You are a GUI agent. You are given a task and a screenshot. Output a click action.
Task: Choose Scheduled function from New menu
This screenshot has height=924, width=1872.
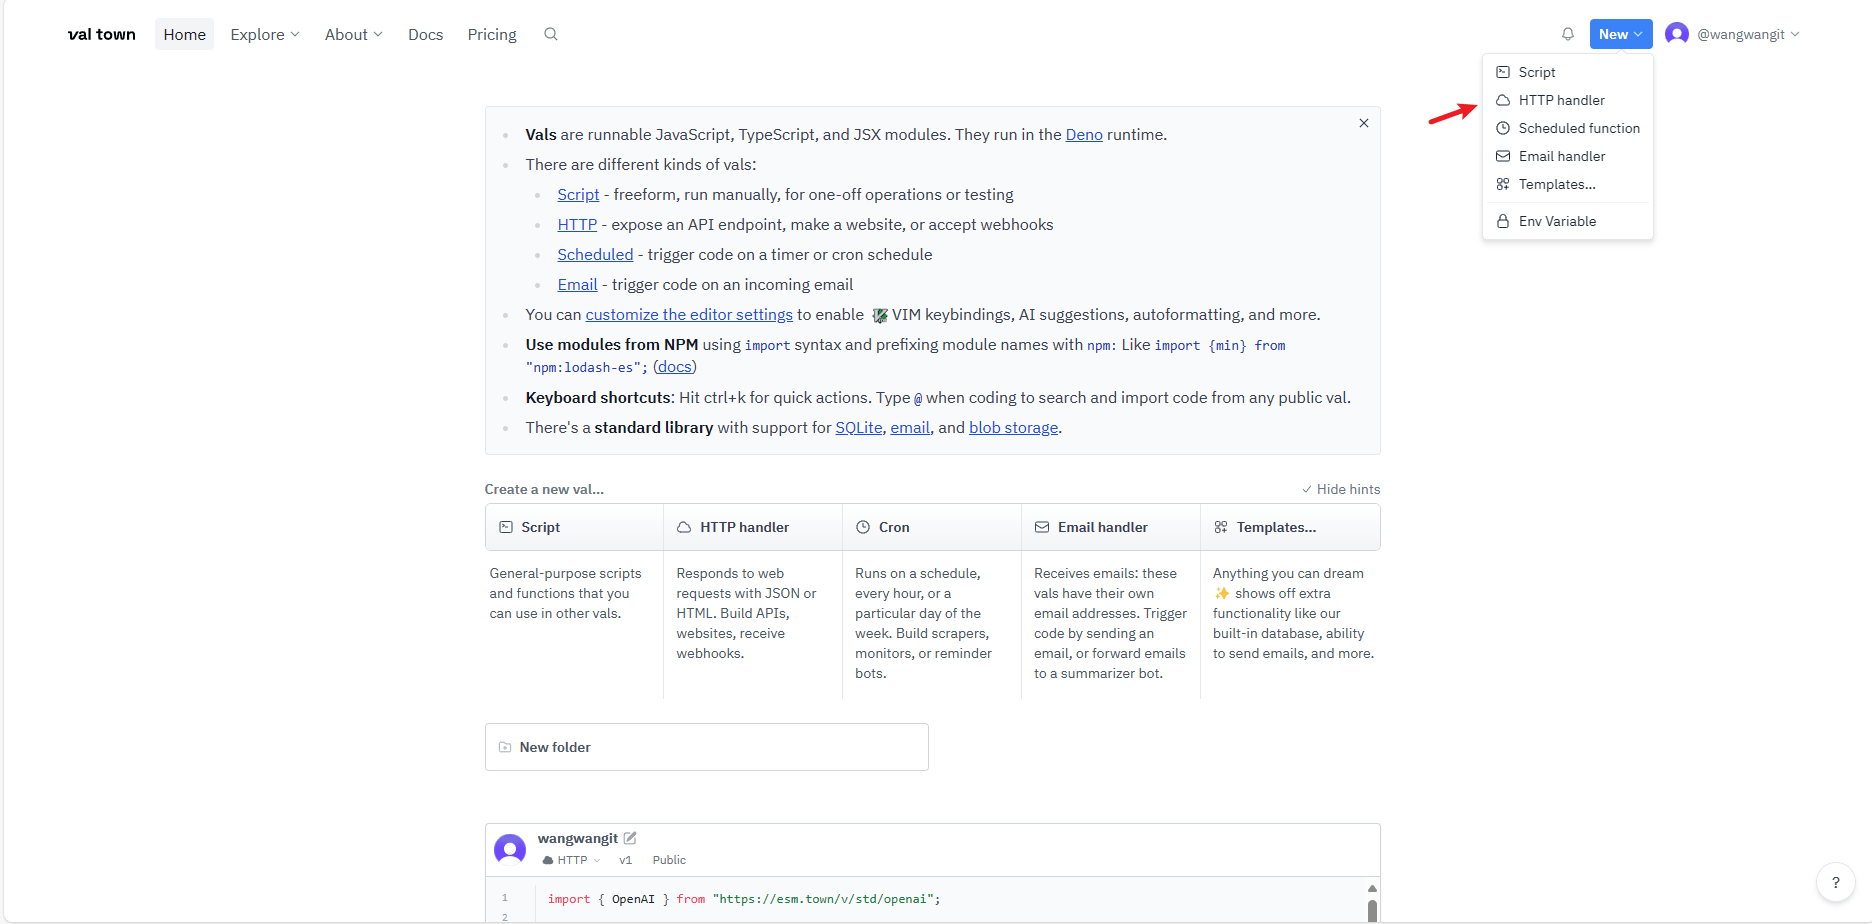[x=1567, y=128]
